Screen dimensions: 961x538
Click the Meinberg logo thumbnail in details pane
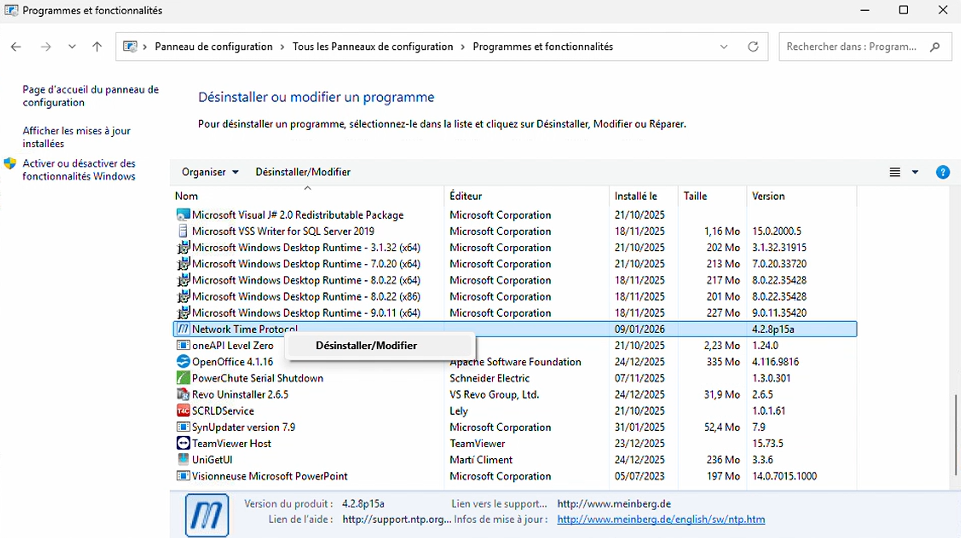point(207,515)
